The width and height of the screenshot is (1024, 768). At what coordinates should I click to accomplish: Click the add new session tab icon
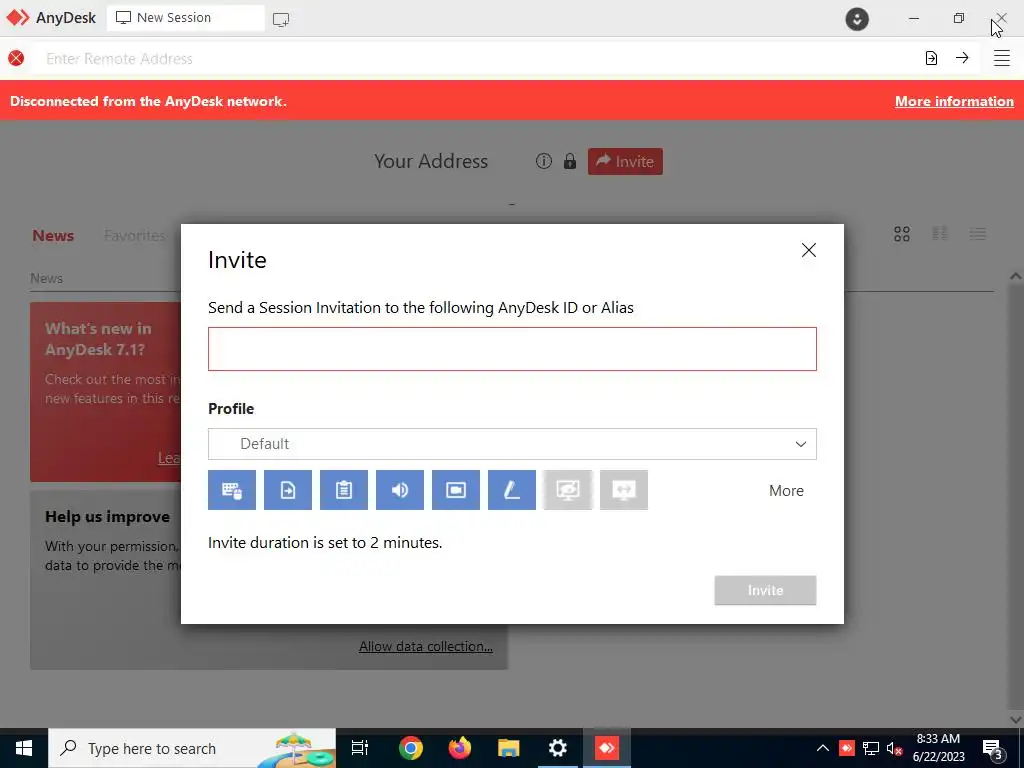point(281,20)
